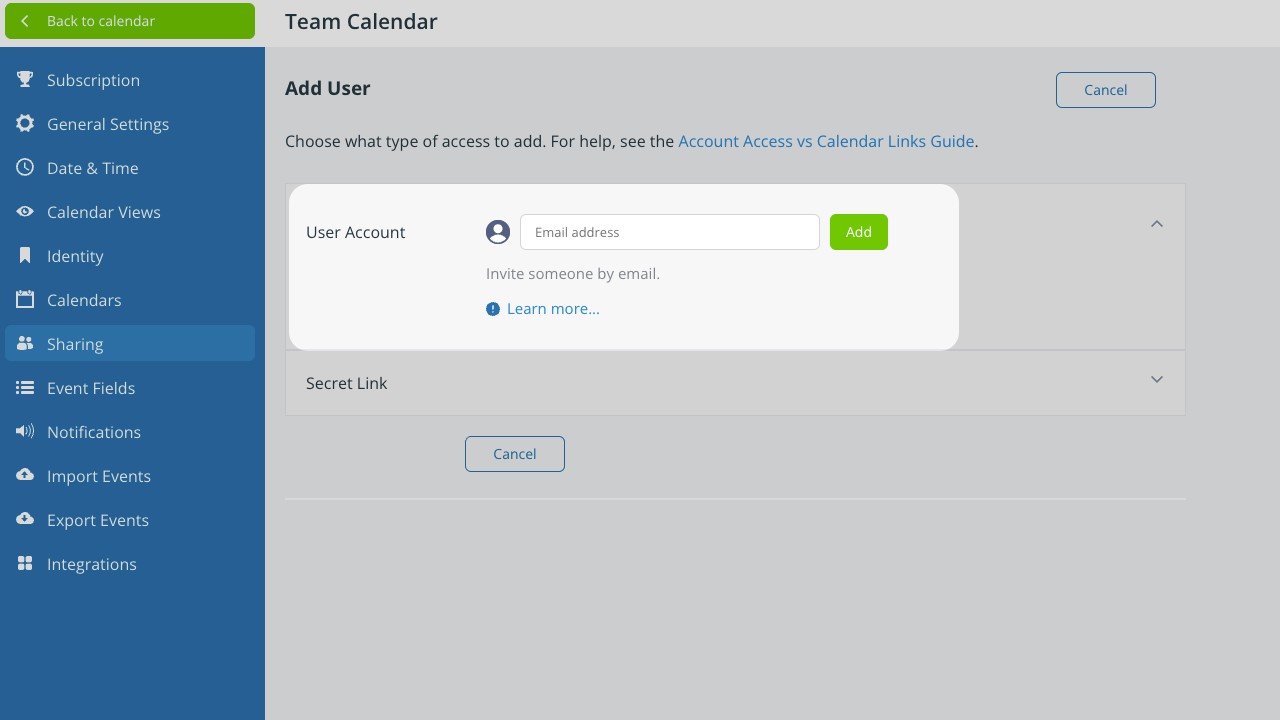This screenshot has width=1280, height=720.
Task: Open the Event Fields settings page
Action: tap(91, 388)
